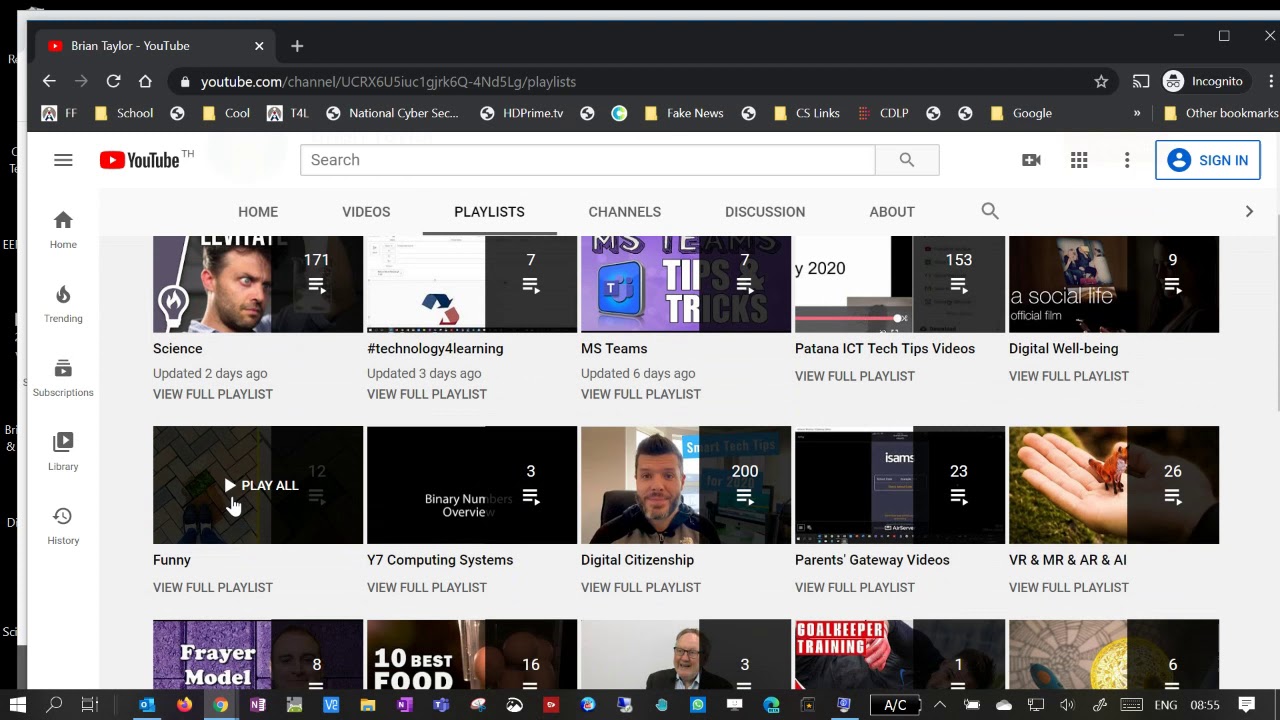
Task: Open the Windows Start menu
Action: (17, 705)
